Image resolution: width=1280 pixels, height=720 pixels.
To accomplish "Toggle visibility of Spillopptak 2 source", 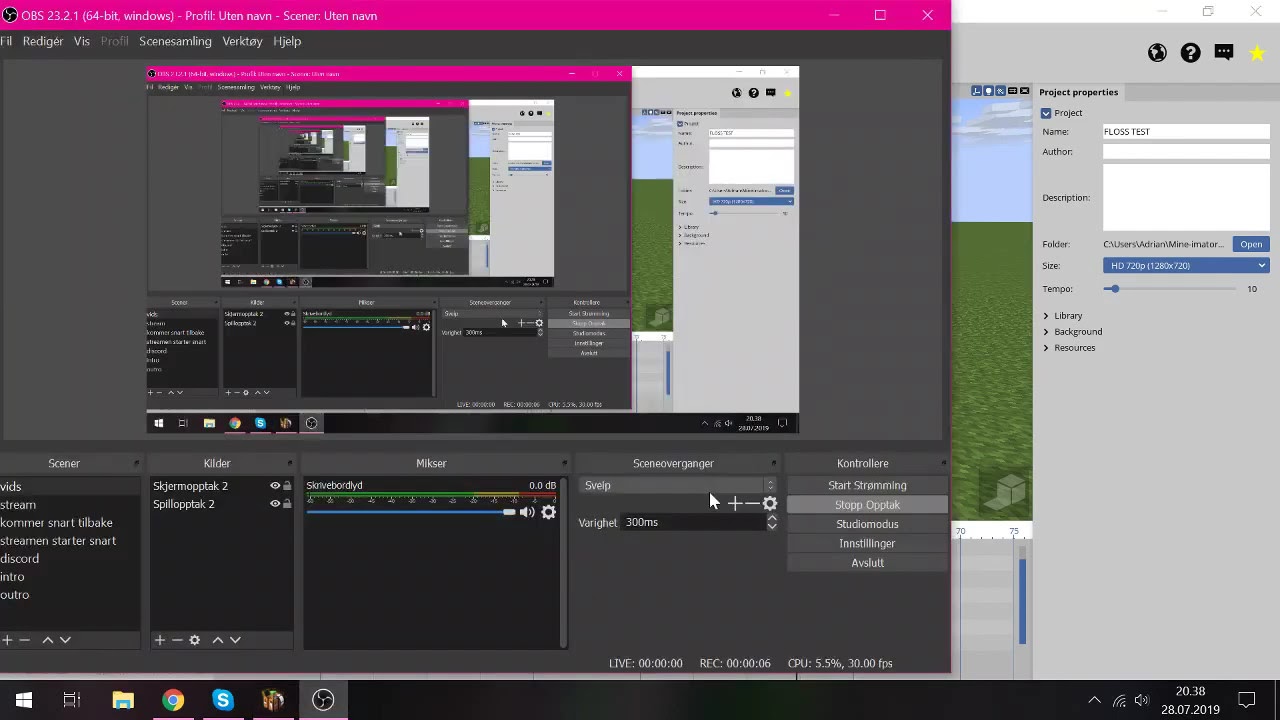I will (274, 504).
